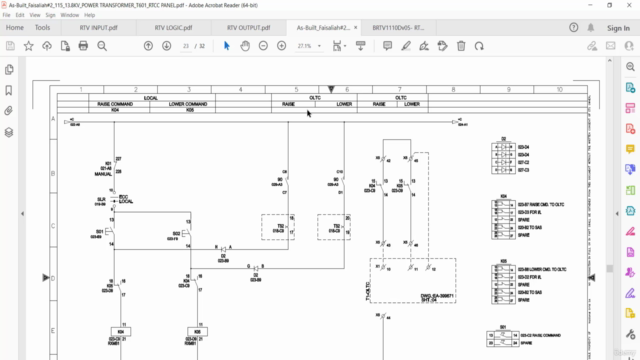
Task: Select the Highlight pen tool
Action: (406, 46)
